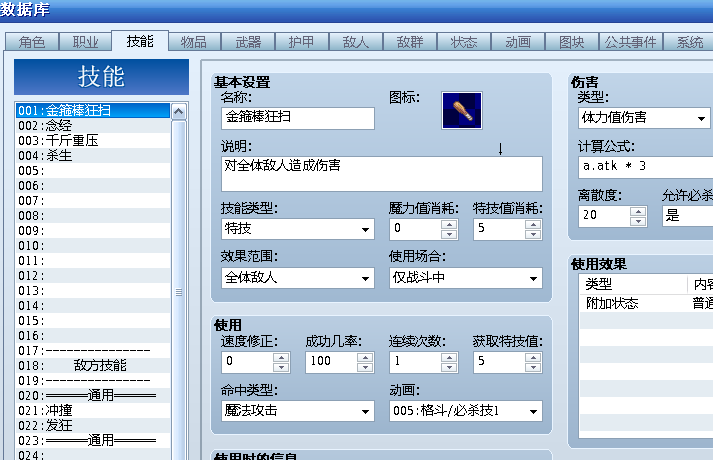Decrease 特技值消耗 with the down arrow
Screen dimensions: 713x460
click(x=533, y=234)
